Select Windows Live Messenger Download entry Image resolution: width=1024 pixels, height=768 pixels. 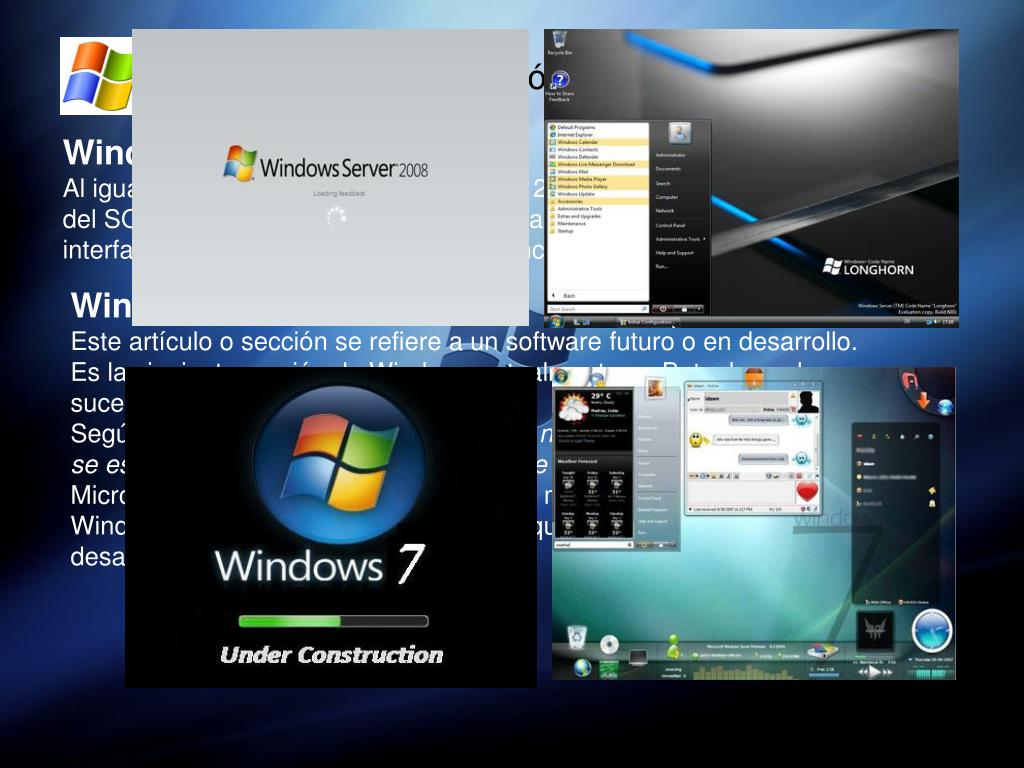599,164
